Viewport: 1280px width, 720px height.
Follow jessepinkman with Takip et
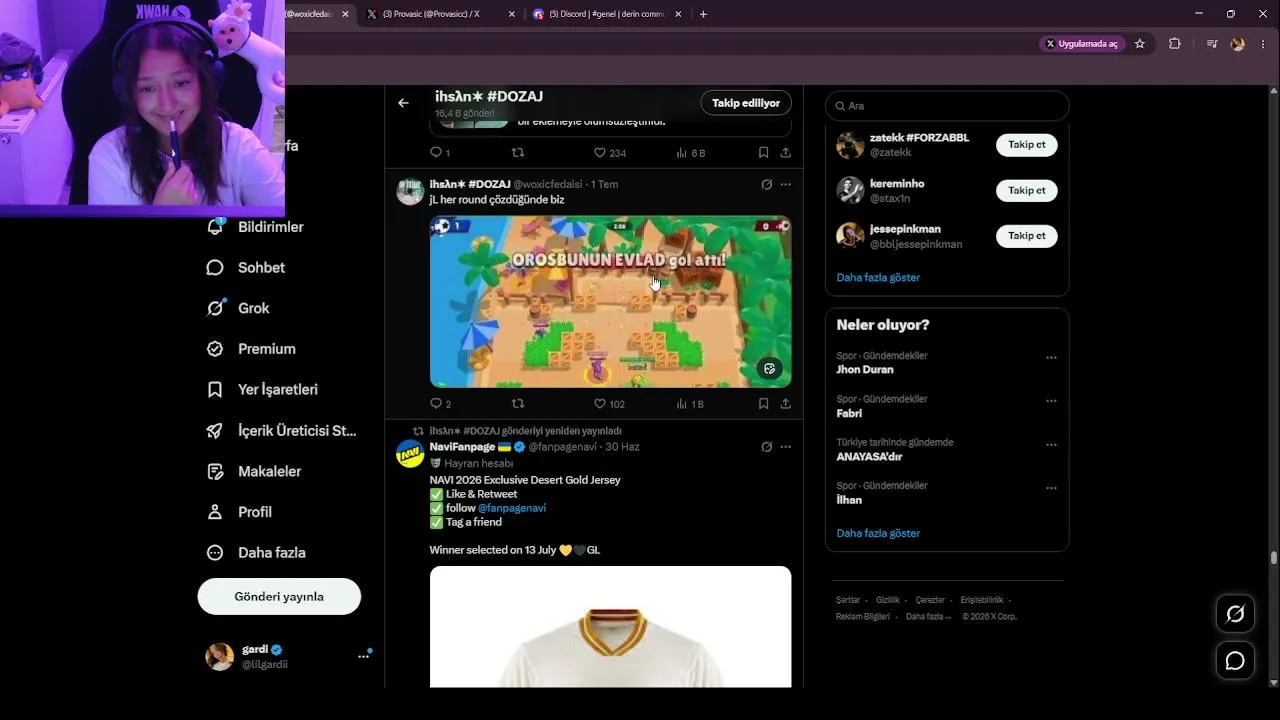click(x=1027, y=236)
